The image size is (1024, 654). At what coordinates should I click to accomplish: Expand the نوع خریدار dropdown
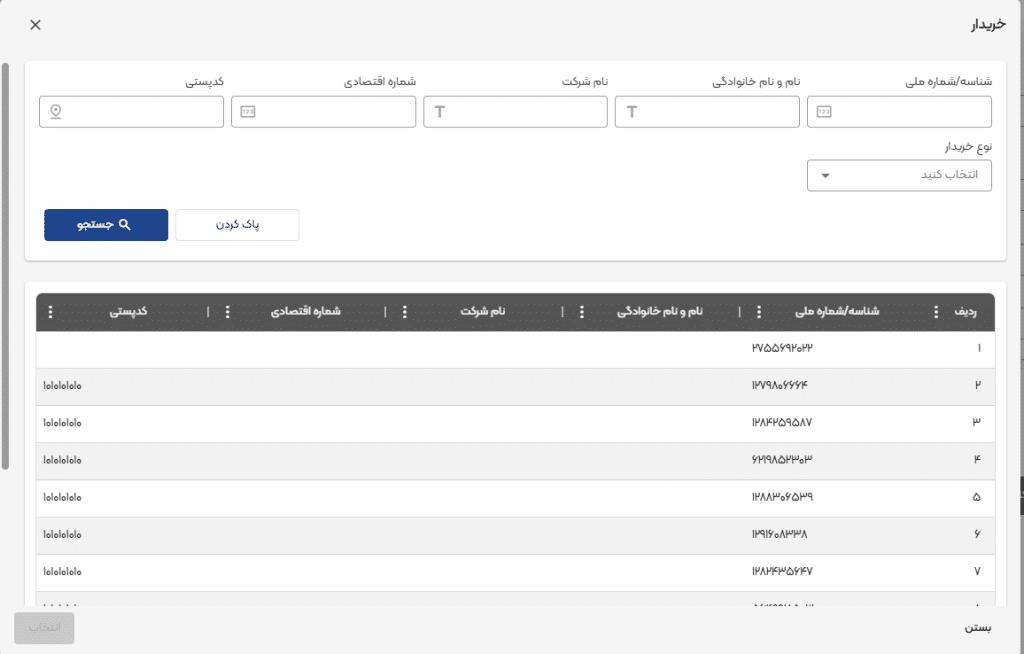click(x=899, y=175)
